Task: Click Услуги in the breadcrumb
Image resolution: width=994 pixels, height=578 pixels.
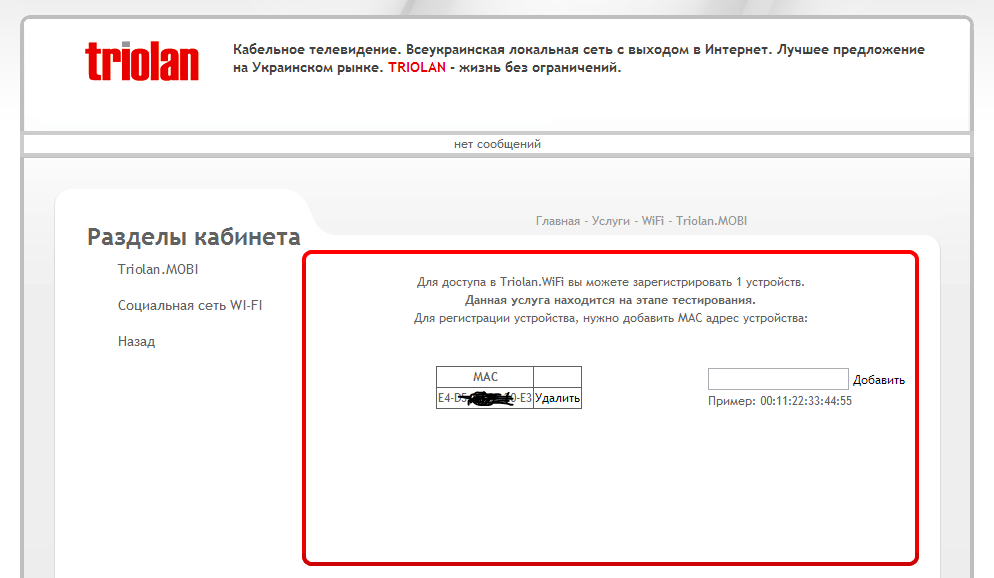Action: pyautogui.click(x=610, y=221)
